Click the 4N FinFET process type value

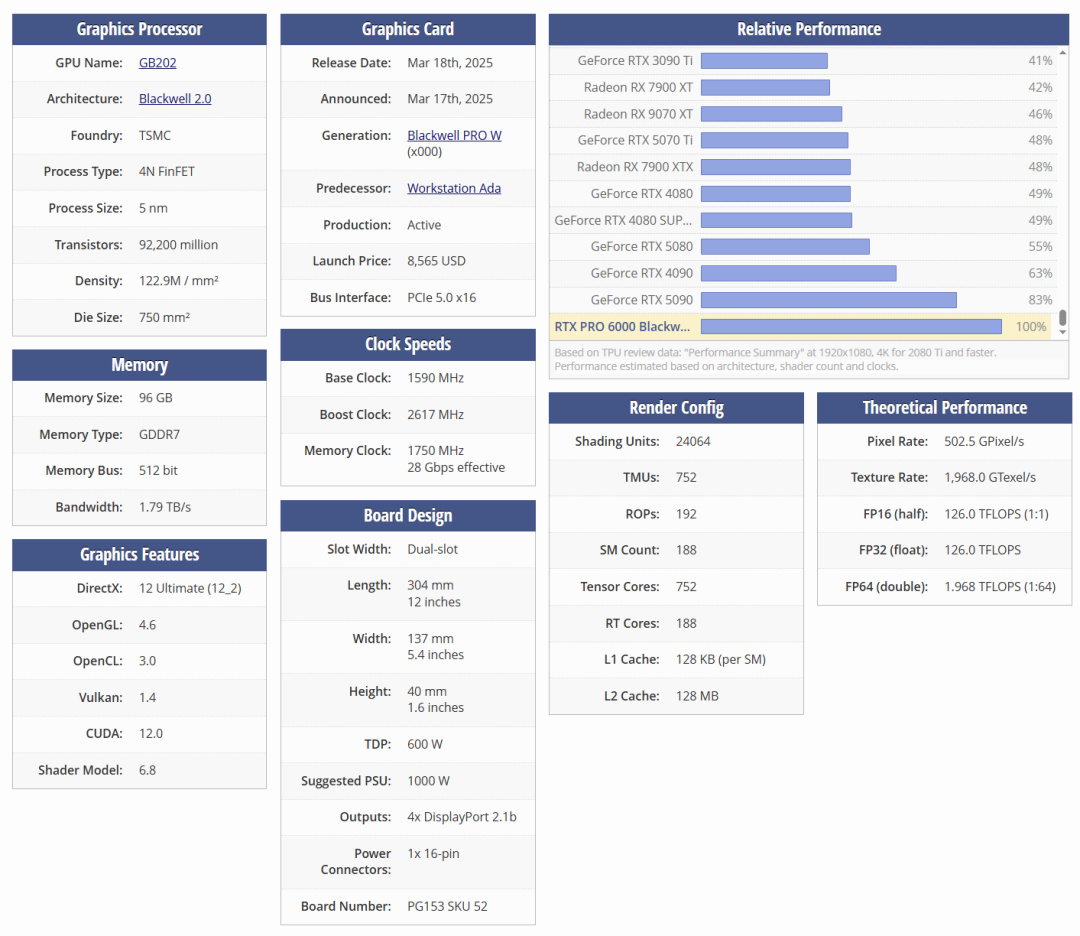tap(167, 171)
